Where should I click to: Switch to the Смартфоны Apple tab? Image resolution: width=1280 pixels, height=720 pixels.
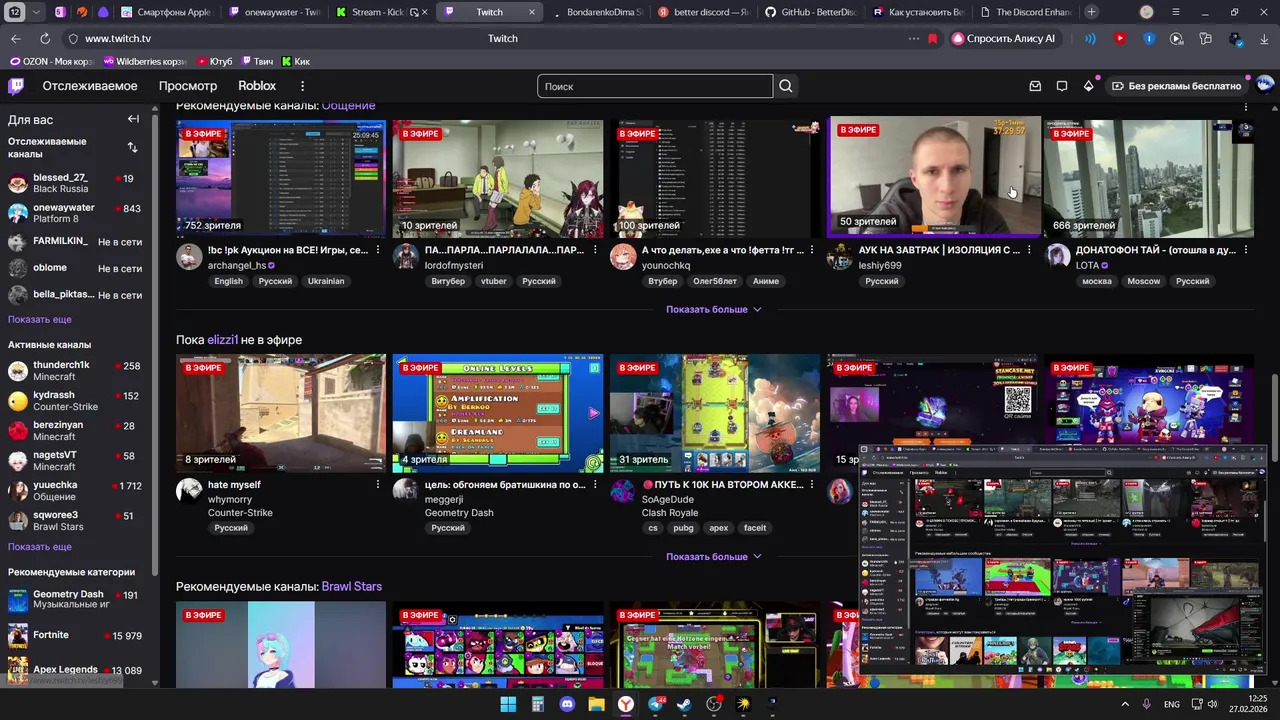pos(165,12)
